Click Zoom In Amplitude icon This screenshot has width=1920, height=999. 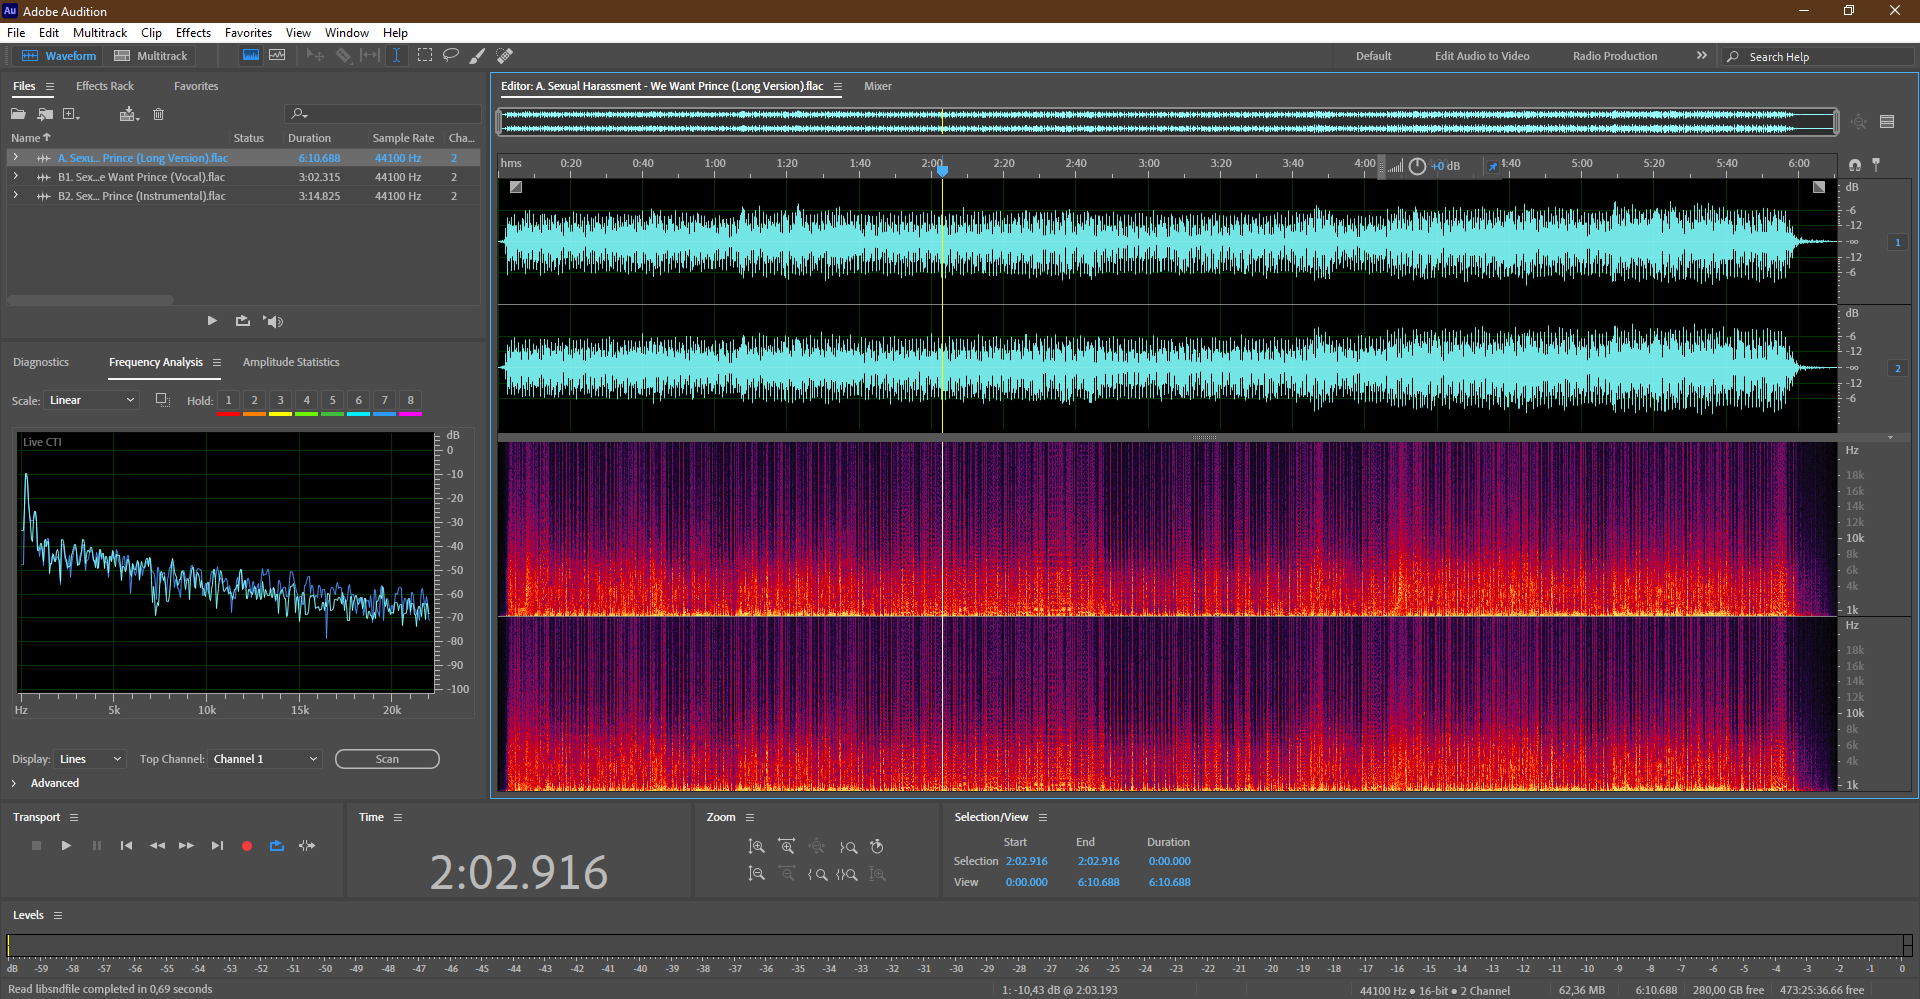[x=757, y=846]
